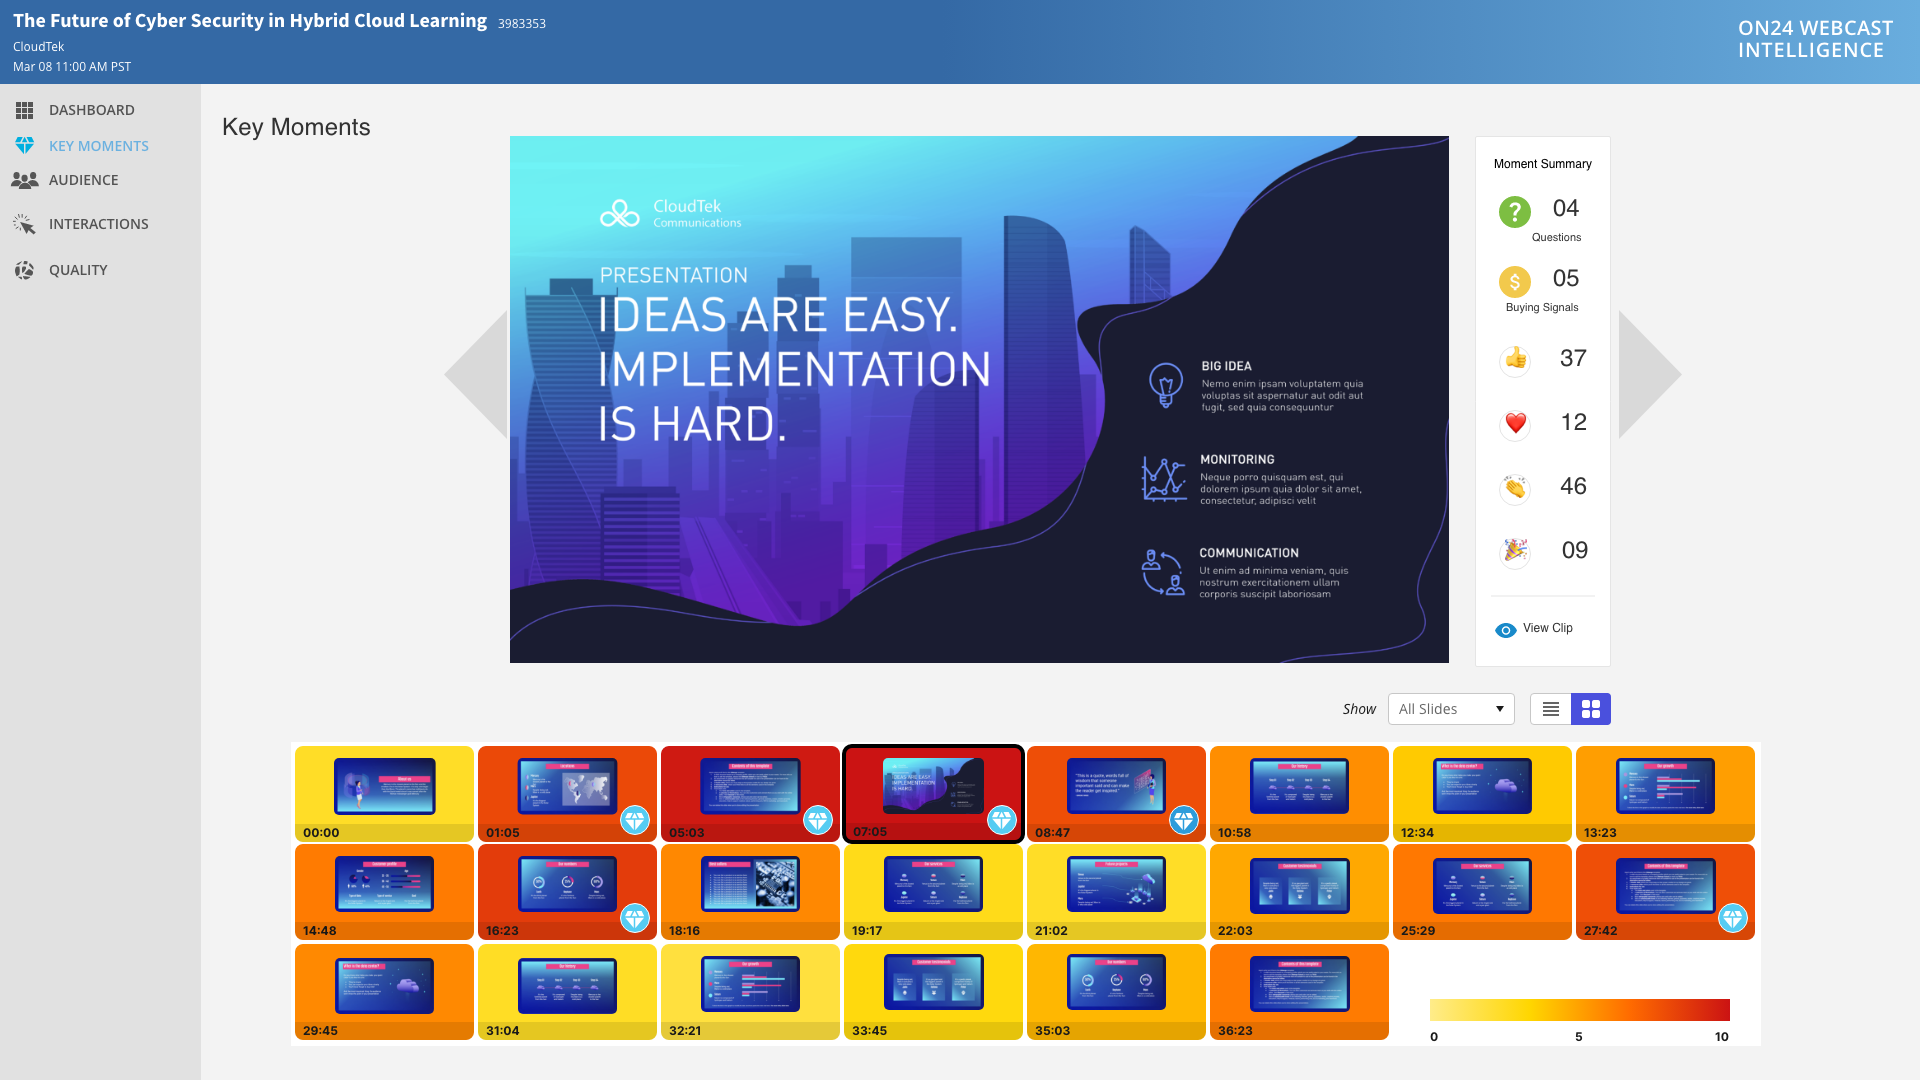The image size is (1920, 1080).
Task: Click the Audience people icon
Action: coord(25,180)
